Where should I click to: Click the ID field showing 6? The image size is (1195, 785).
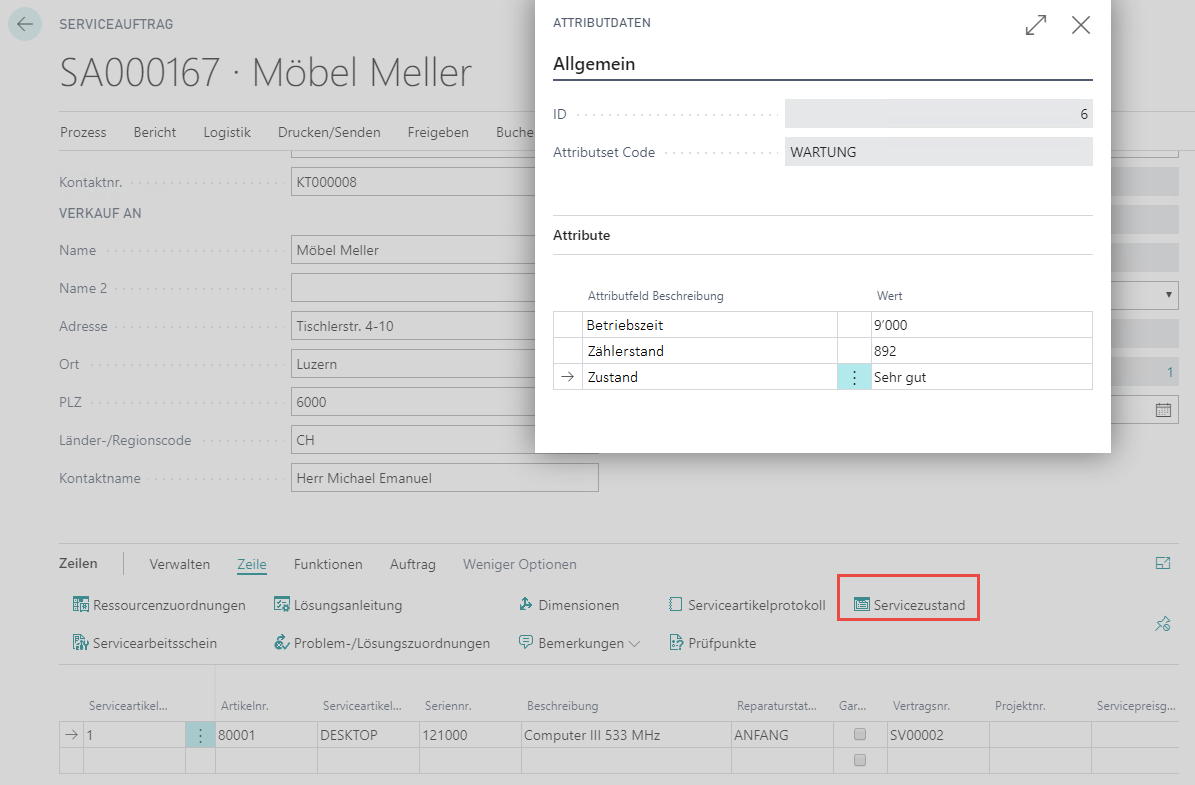[x=939, y=114]
